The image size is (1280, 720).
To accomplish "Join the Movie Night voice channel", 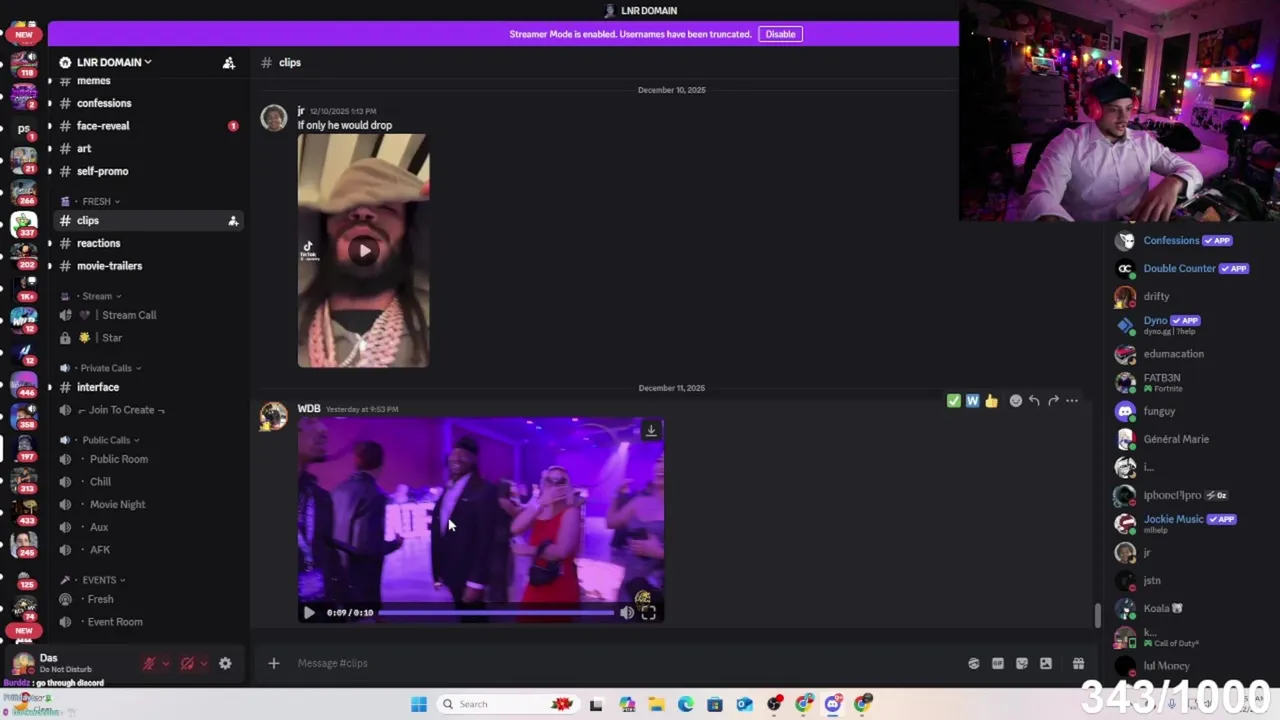I will point(117,505).
